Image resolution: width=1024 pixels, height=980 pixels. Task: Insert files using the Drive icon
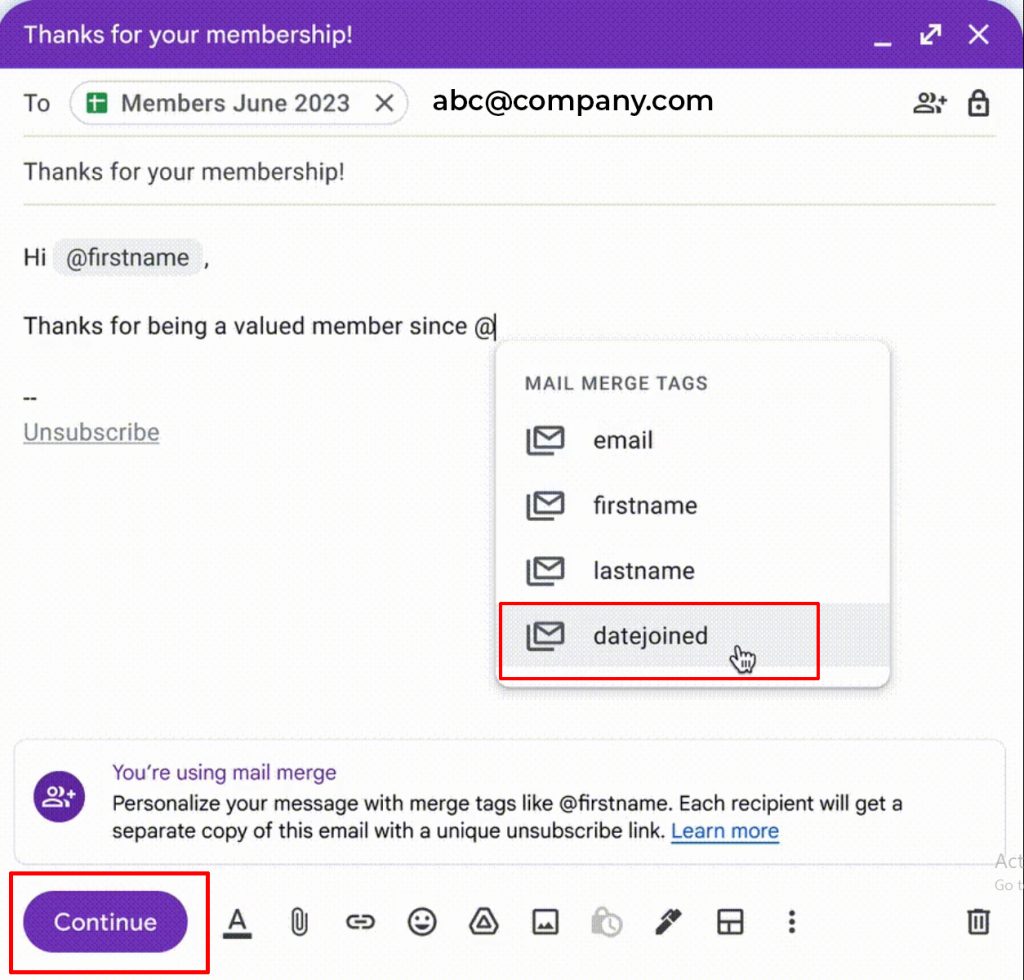[484, 922]
